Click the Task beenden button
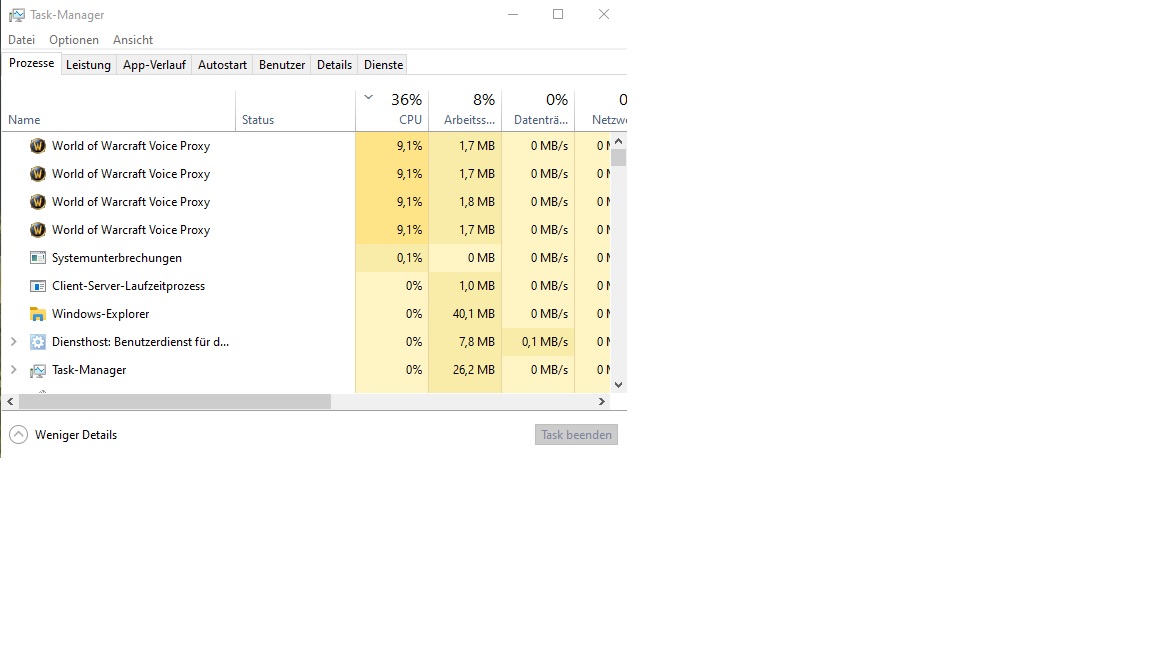Screen dimensions: 1152x648 pos(576,435)
